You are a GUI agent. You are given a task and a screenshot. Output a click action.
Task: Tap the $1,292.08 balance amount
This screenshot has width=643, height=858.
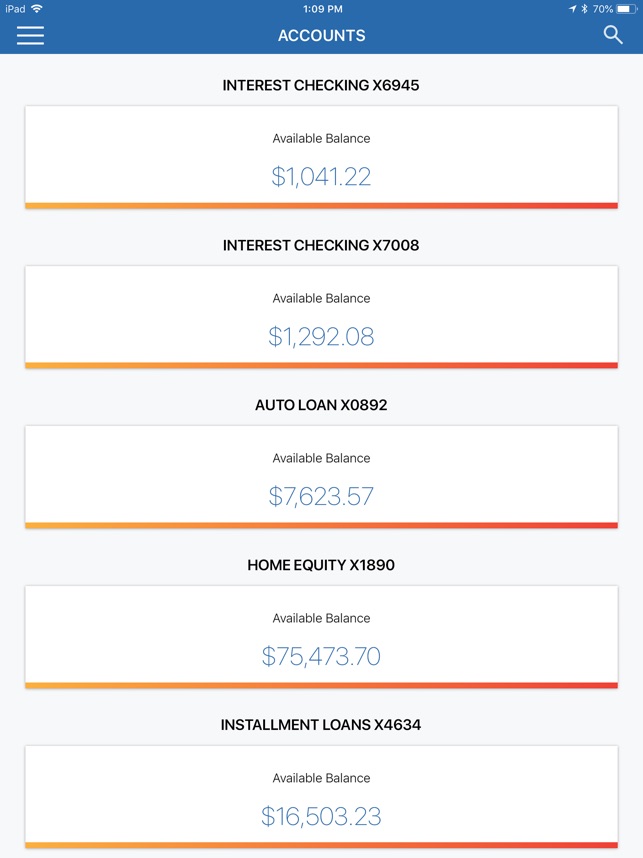coord(321,337)
